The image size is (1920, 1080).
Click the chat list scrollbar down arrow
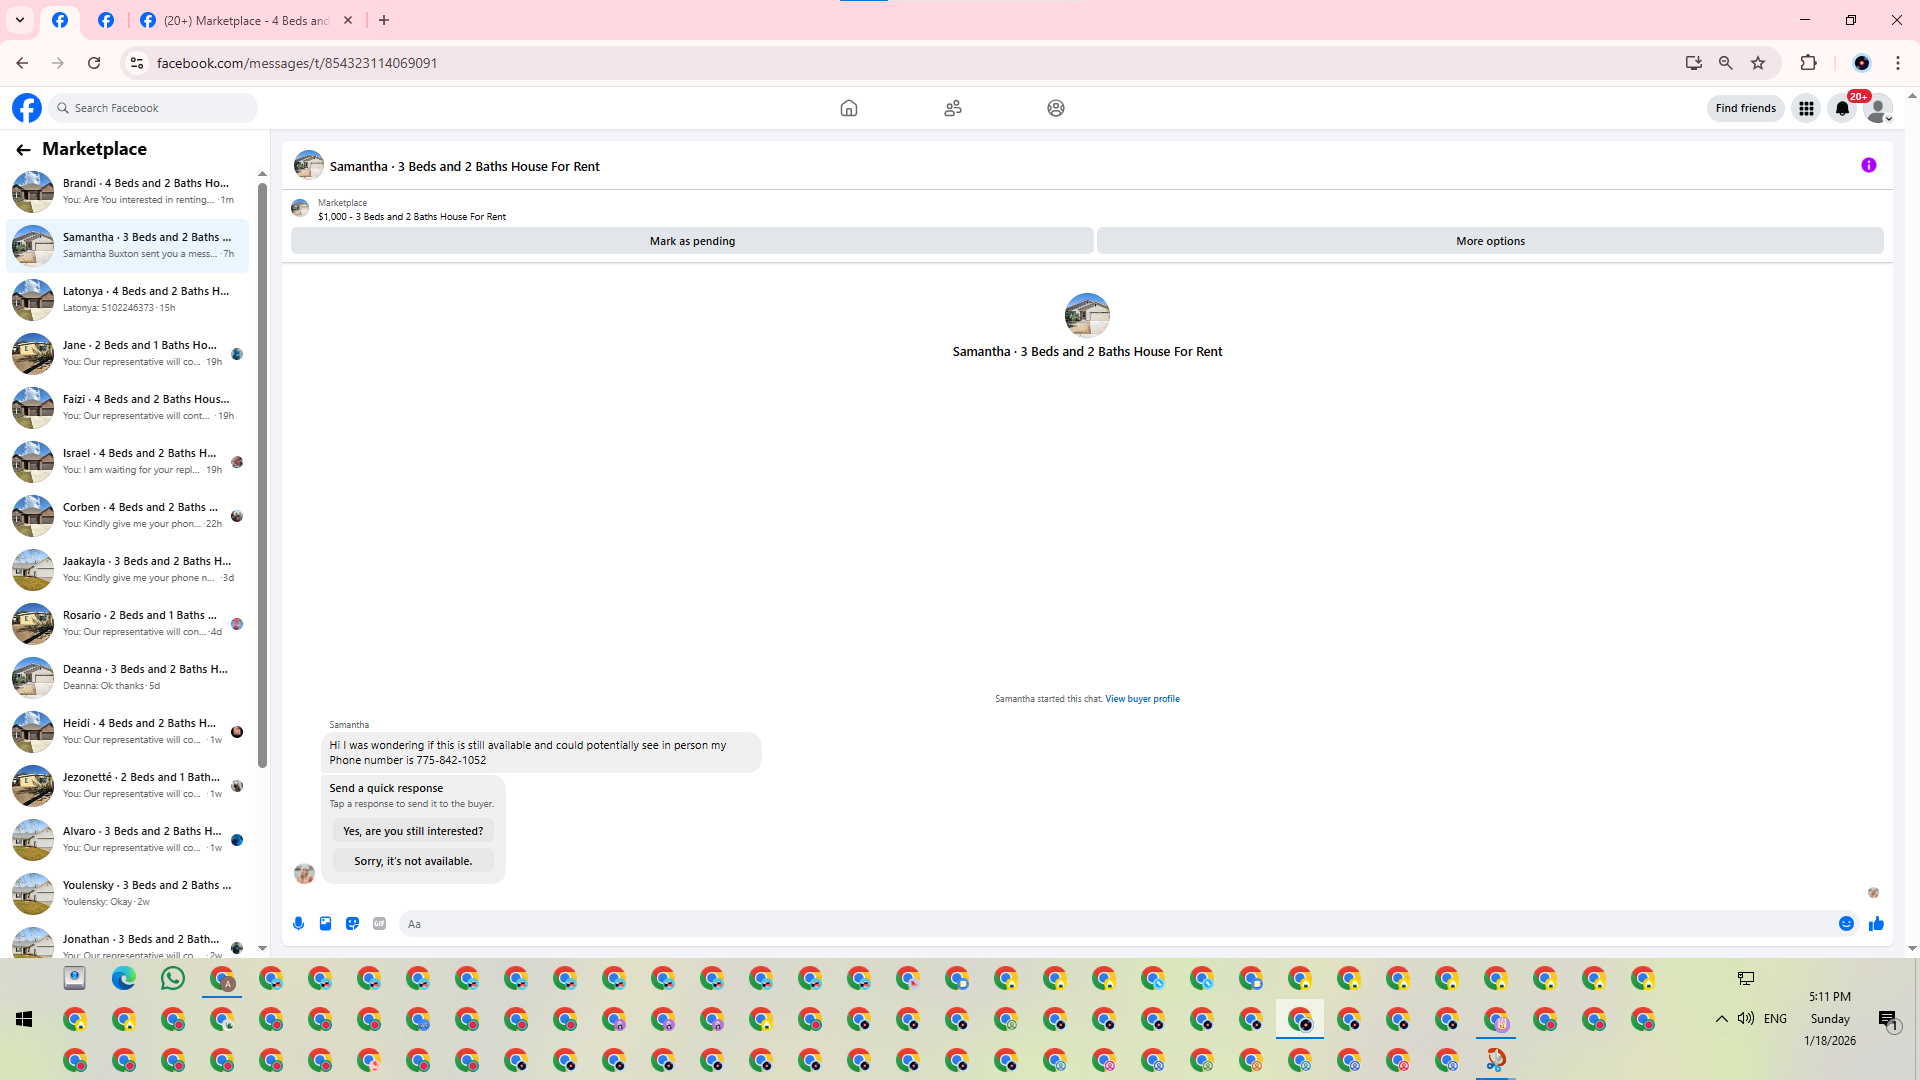click(262, 948)
